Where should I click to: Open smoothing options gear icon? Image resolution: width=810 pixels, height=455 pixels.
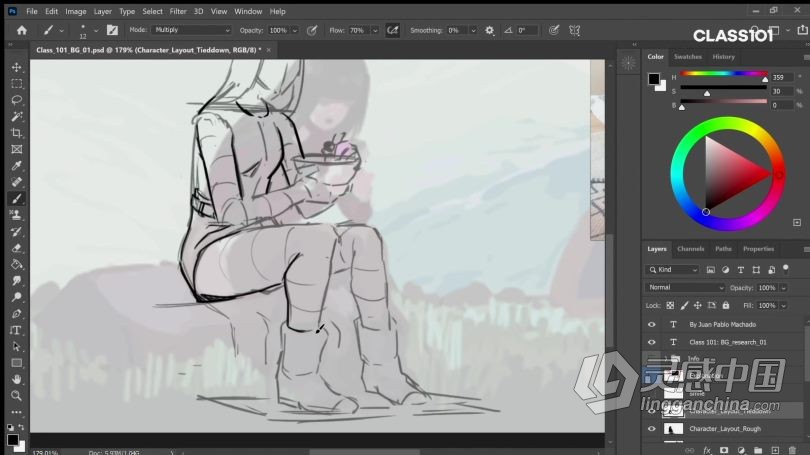click(x=489, y=30)
